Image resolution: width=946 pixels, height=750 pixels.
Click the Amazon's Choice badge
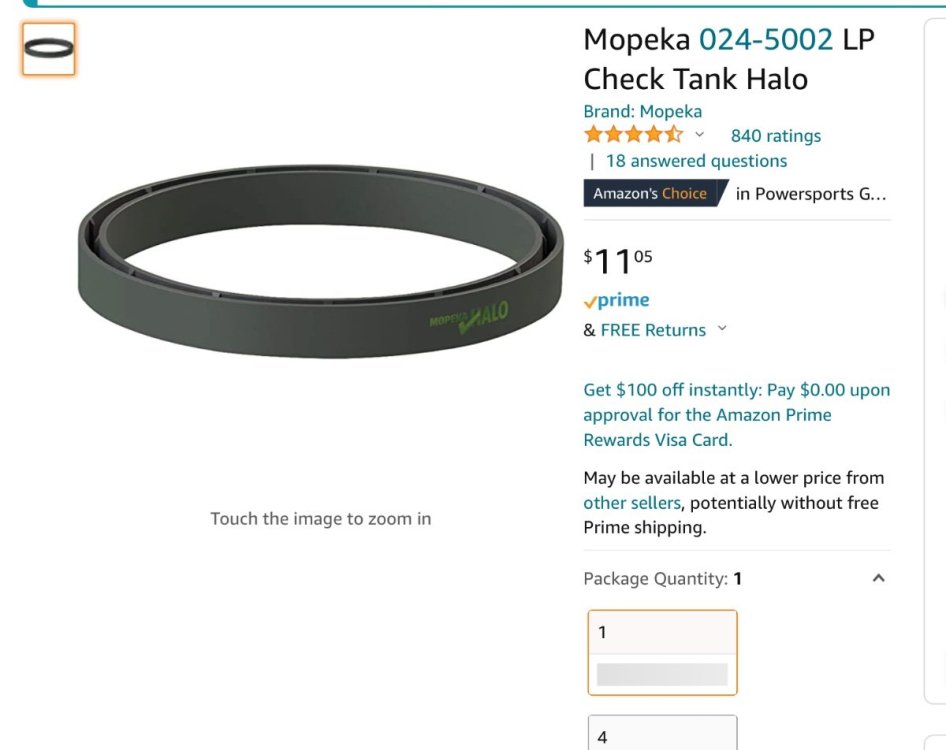pyautogui.click(x=652, y=193)
